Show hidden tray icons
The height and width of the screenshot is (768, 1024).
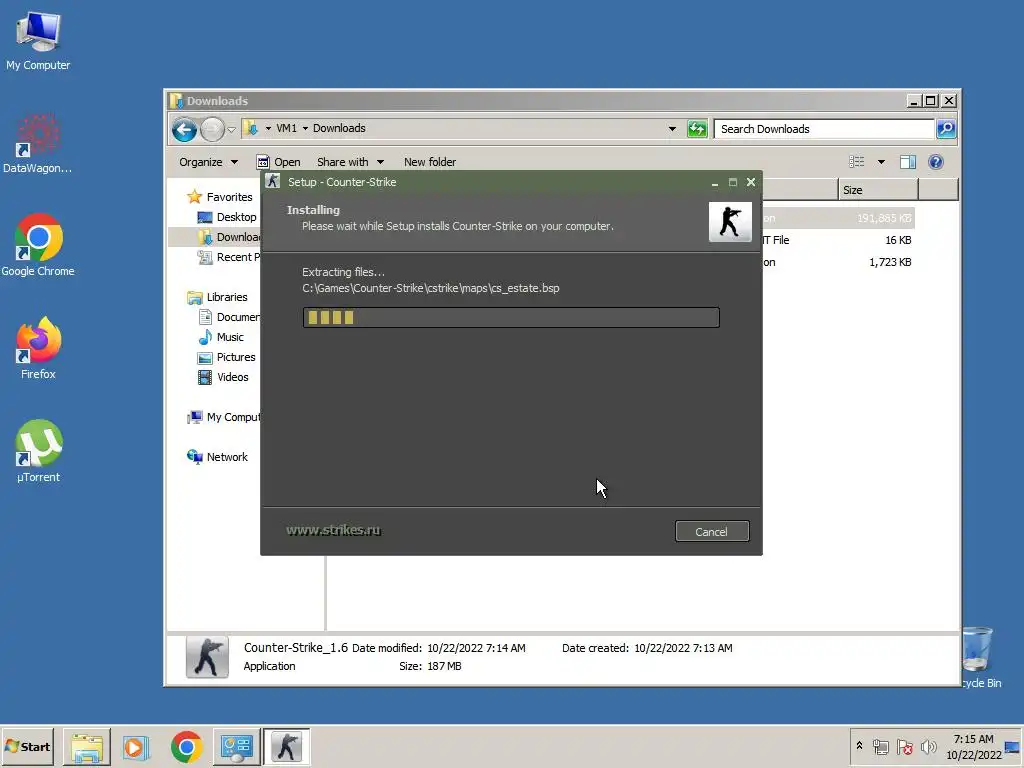(859, 746)
